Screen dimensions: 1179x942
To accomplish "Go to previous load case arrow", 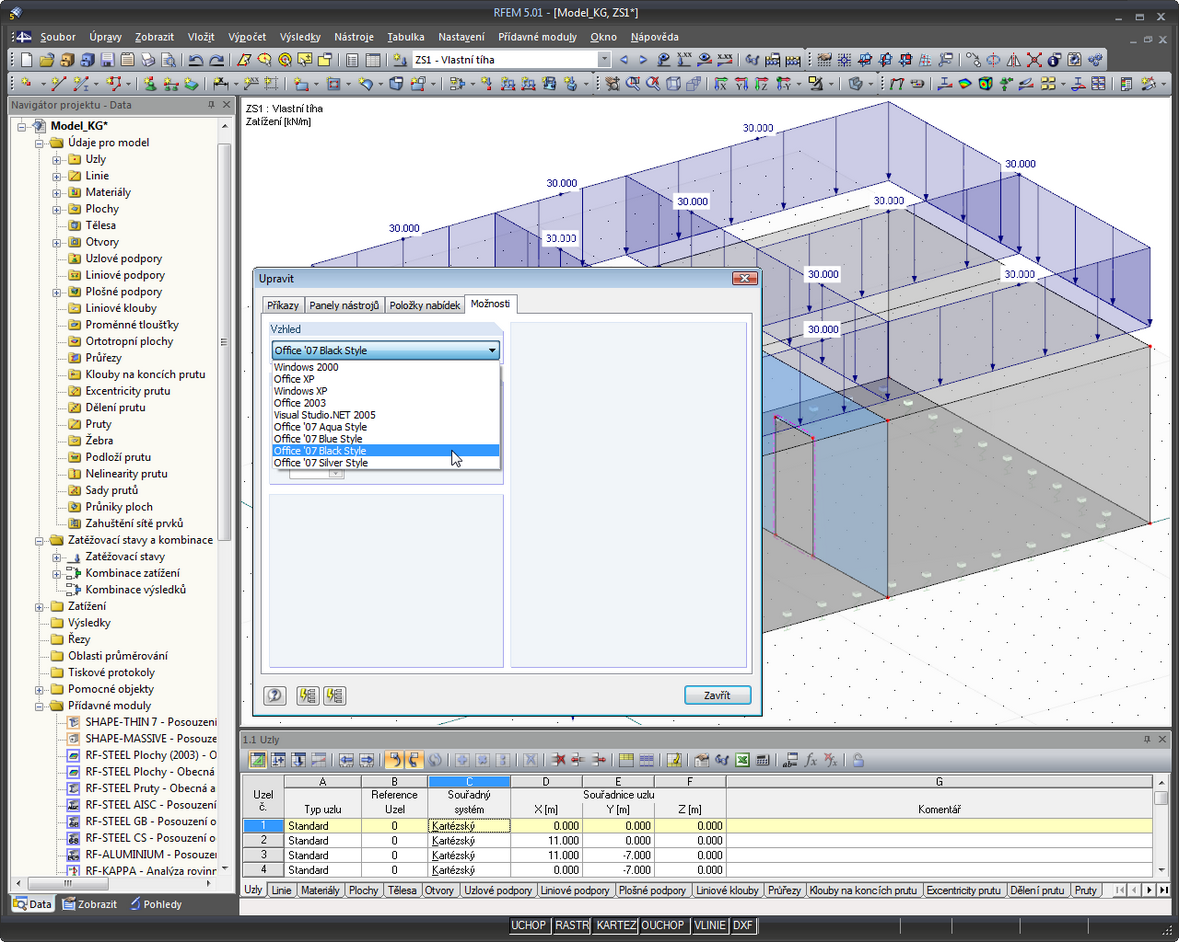I will [625, 60].
